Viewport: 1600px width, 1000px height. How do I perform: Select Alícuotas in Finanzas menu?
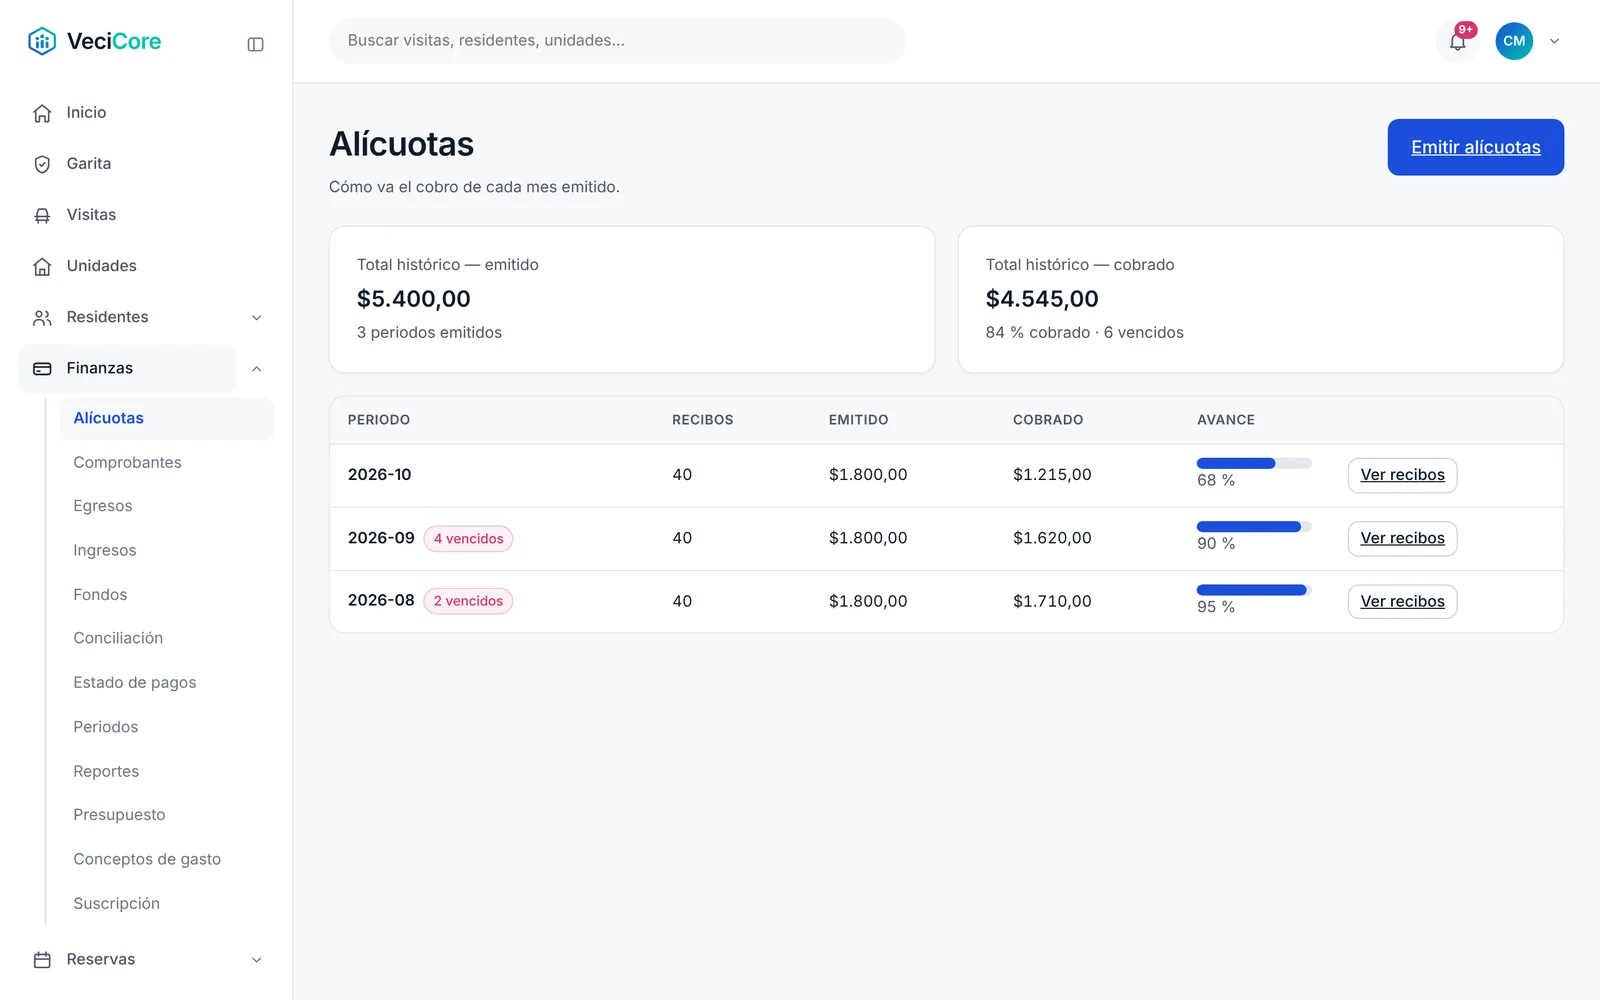click(x=167, y=418)
